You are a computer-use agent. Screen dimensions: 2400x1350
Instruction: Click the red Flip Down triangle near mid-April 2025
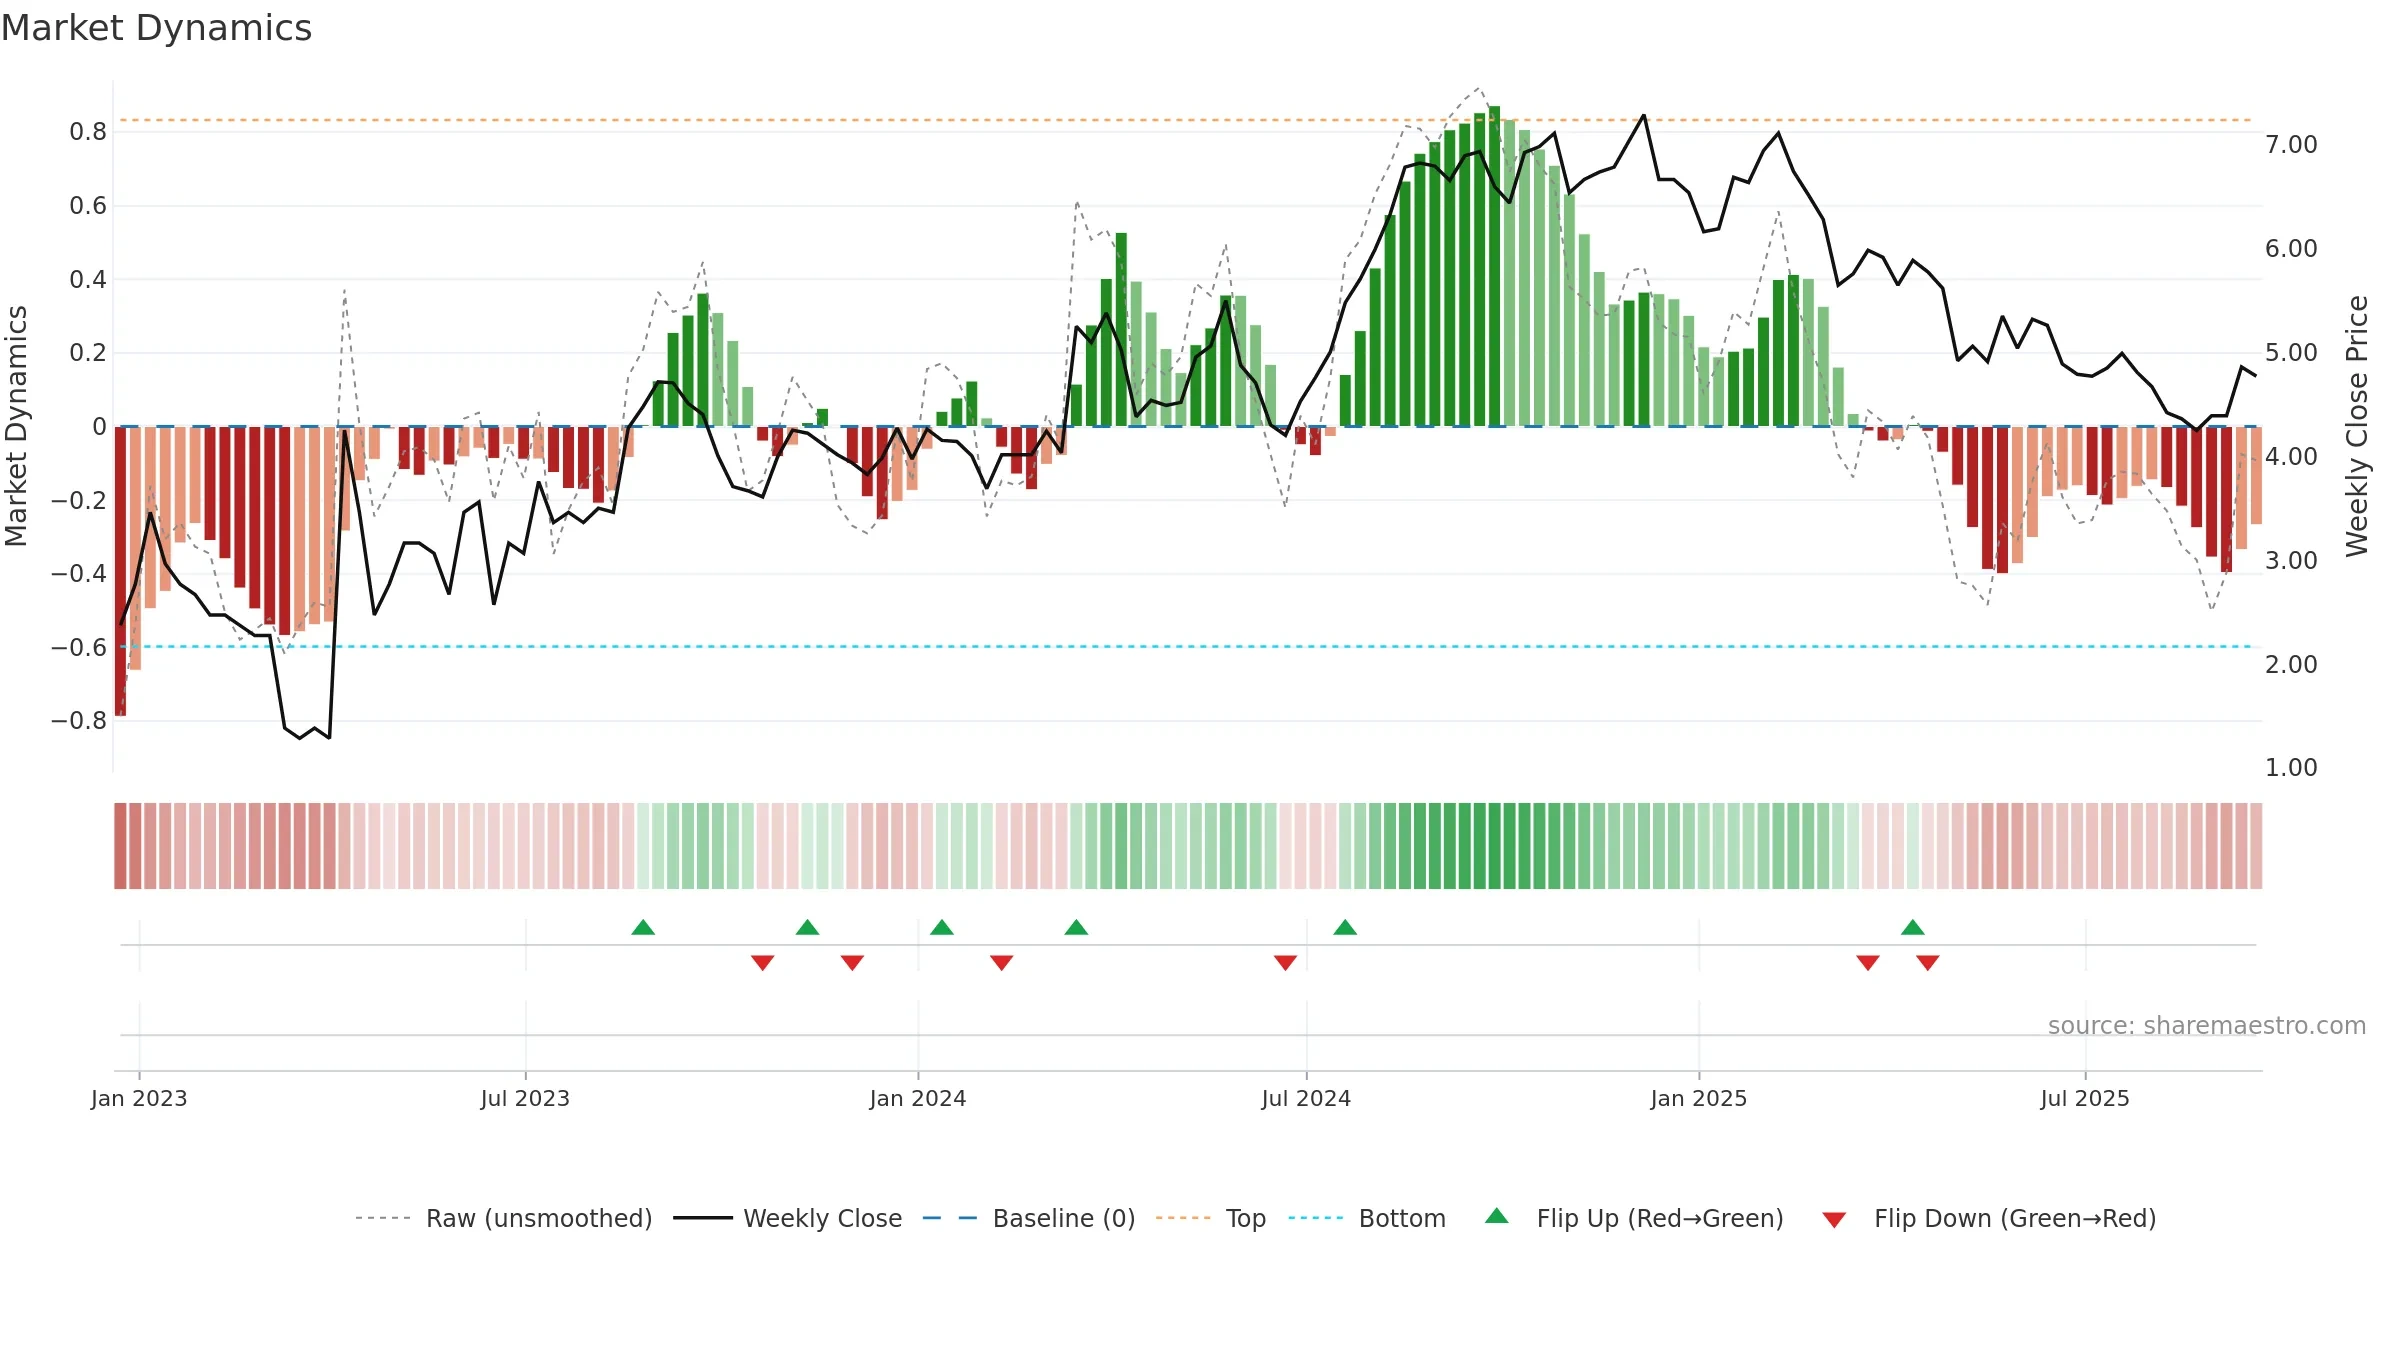(1928, 963)
